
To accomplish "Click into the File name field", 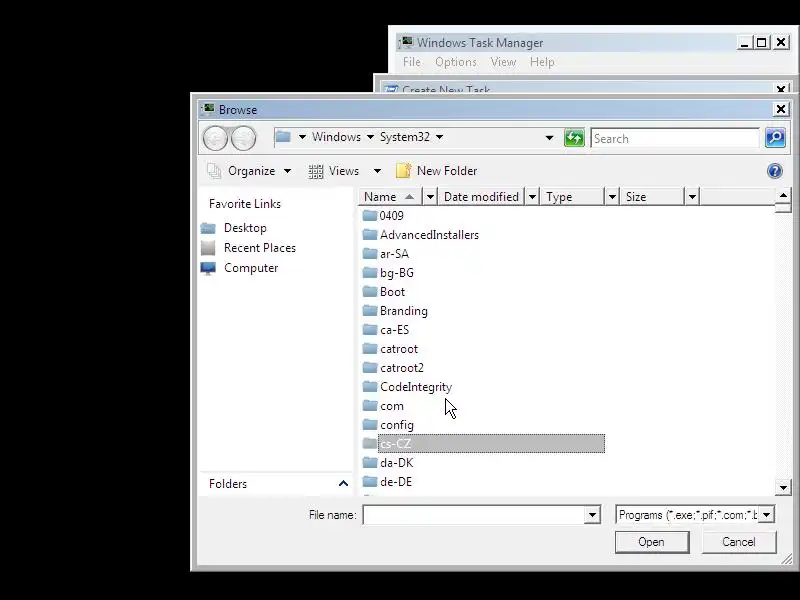I will click(x=474, y=515).
